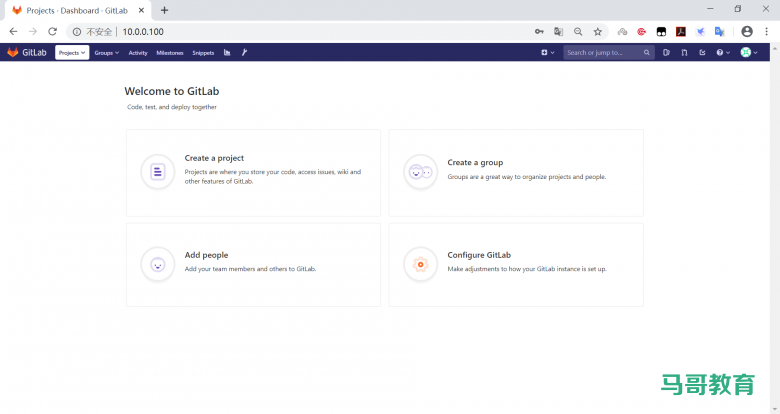
Task: Click the GitLab logo in navbar
Action: [x=27, y=52]
